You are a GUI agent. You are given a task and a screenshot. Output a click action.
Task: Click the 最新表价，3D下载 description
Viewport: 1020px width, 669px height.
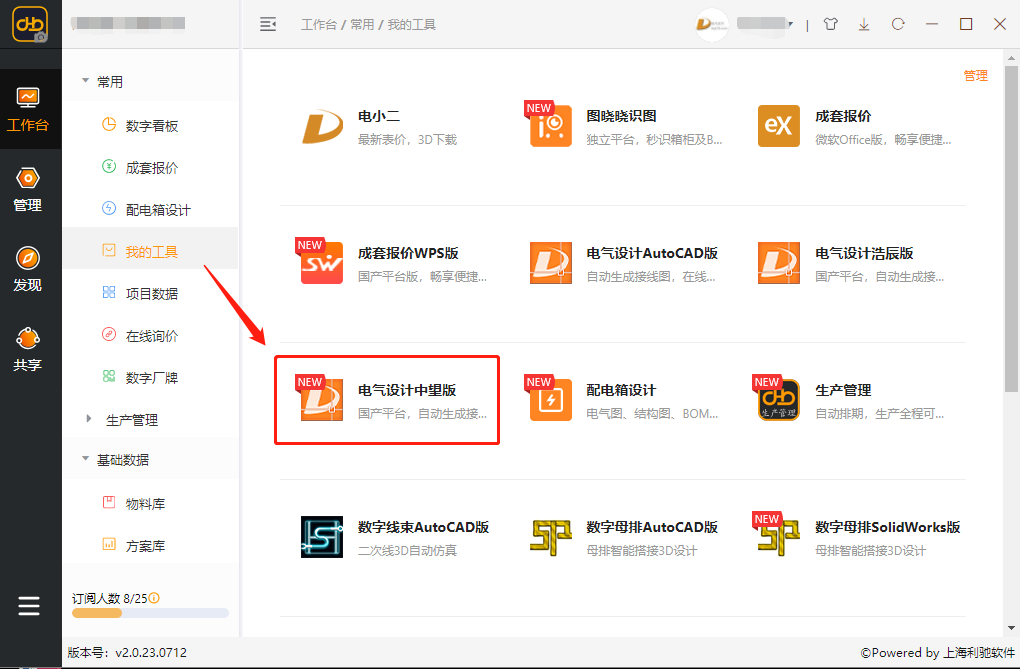(407, 139)
